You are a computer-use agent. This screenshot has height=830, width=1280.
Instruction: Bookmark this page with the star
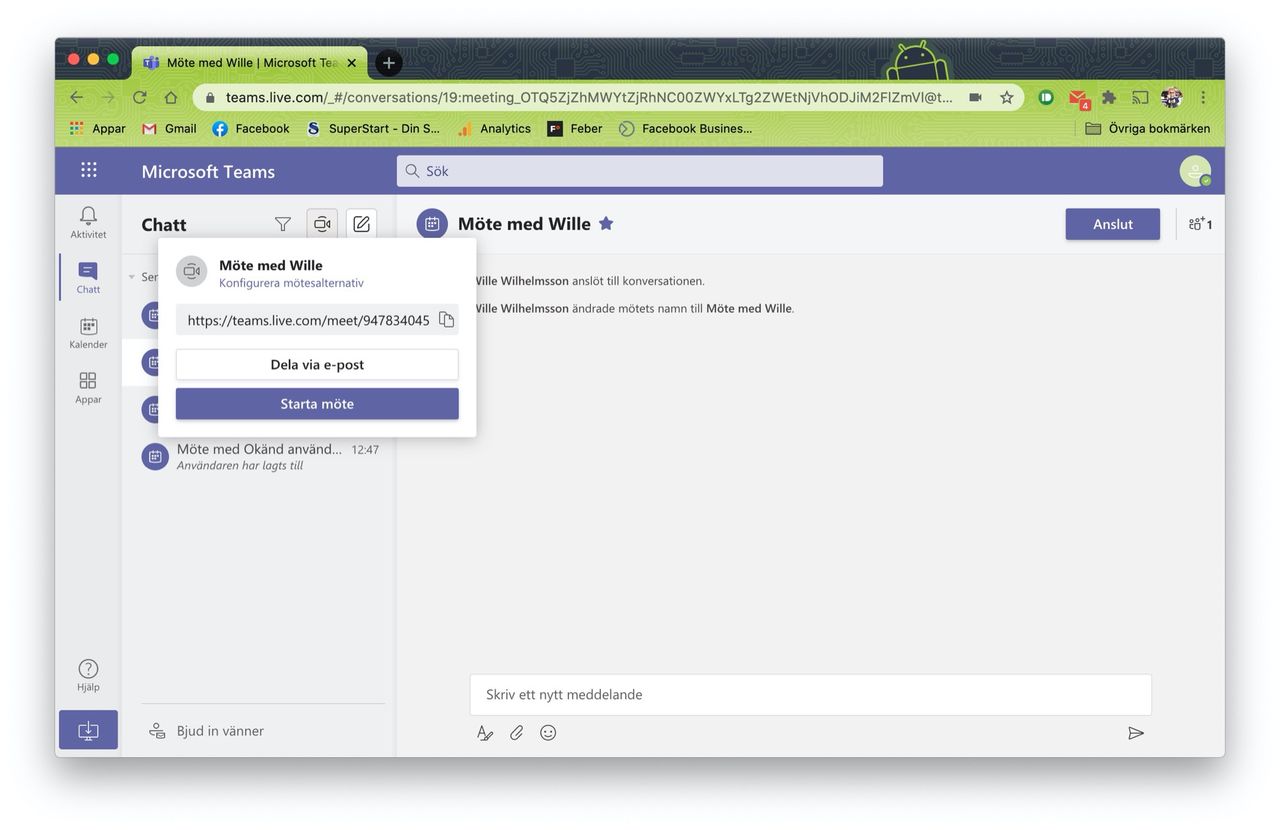pyautogui.click(x=1007, y=97)
